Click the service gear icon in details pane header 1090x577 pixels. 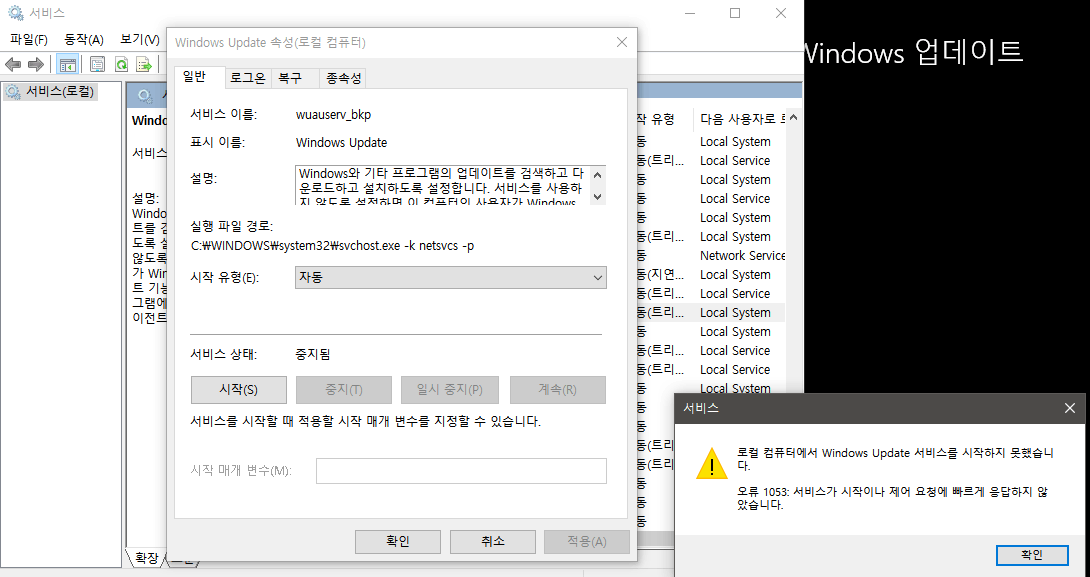[x=145, y=95]
